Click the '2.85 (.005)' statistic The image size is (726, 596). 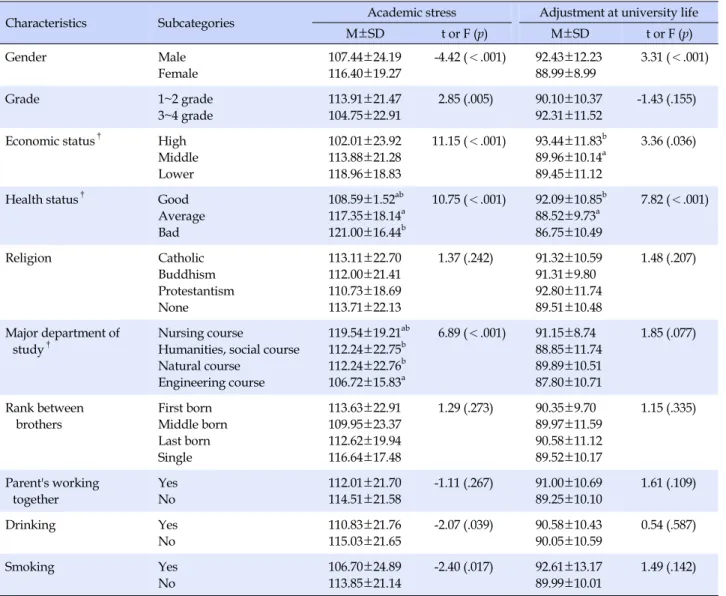[x=465, y=99]
